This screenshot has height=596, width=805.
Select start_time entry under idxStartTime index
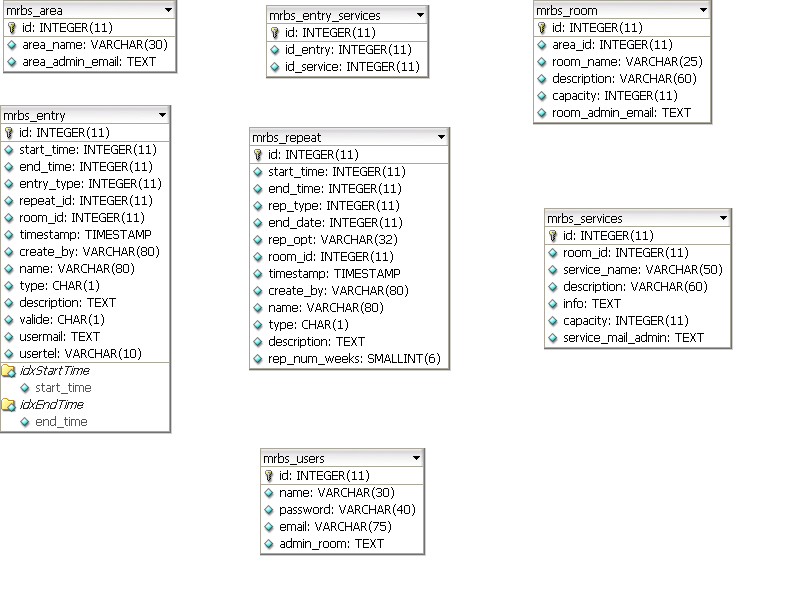click(x=62, y=388)
